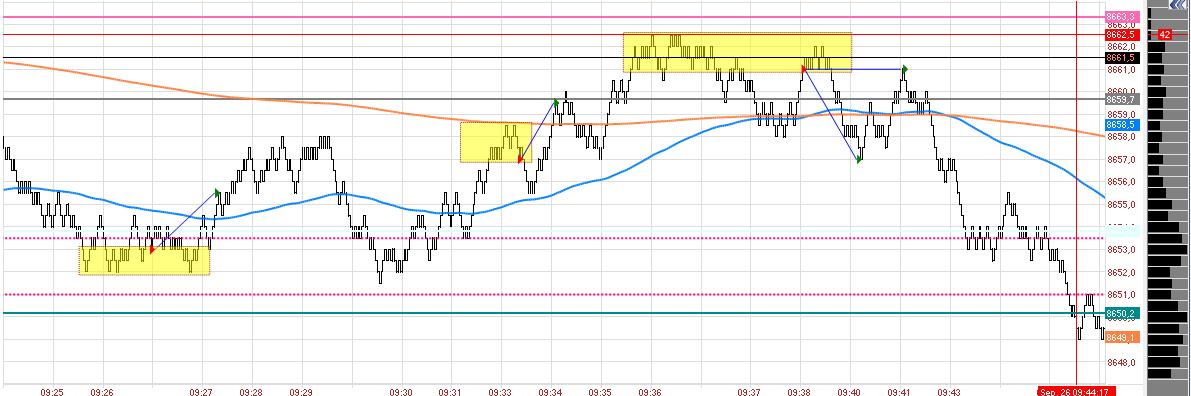This screenshot has width=1191, height=396.
Task: Click the 8658,0 price axis label
Action: coord(1122,137)
